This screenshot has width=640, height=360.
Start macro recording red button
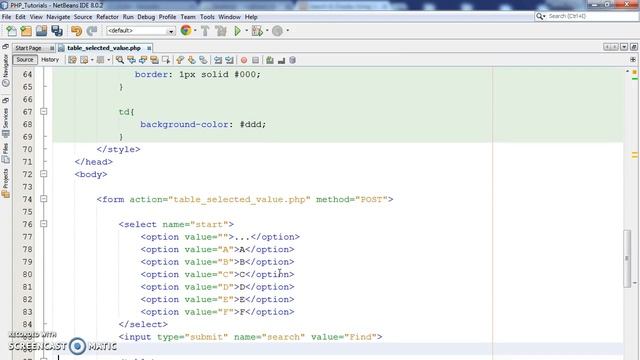pos(244,60)
